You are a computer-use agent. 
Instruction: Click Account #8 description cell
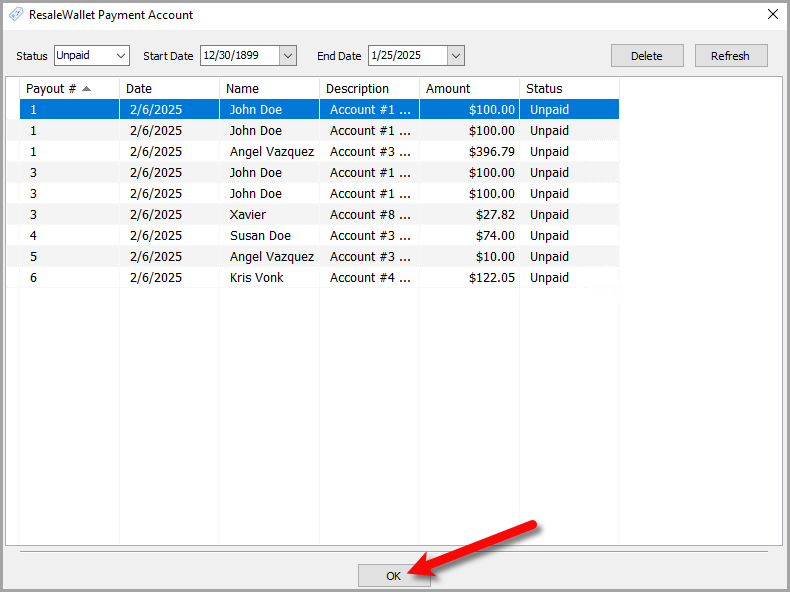pos(369,215)
